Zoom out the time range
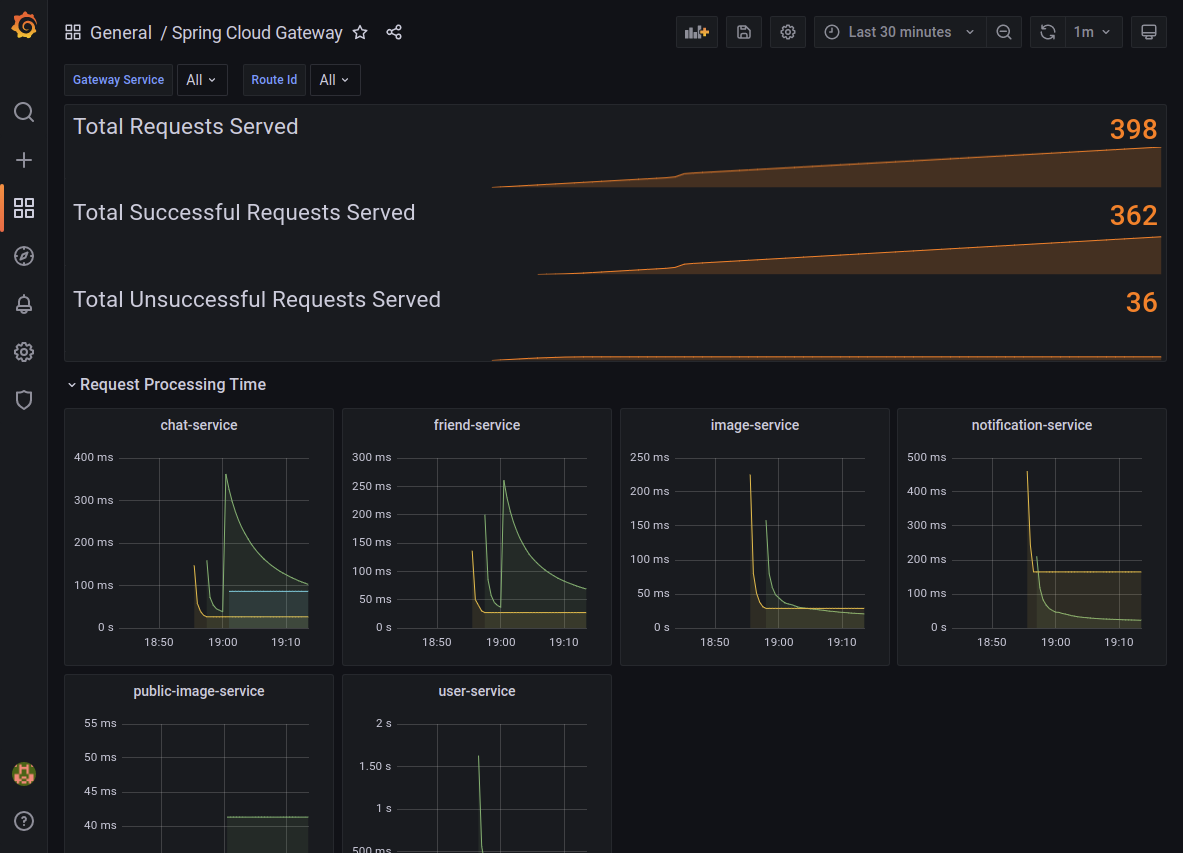Screen dimensions: 1183x853 1003,32
